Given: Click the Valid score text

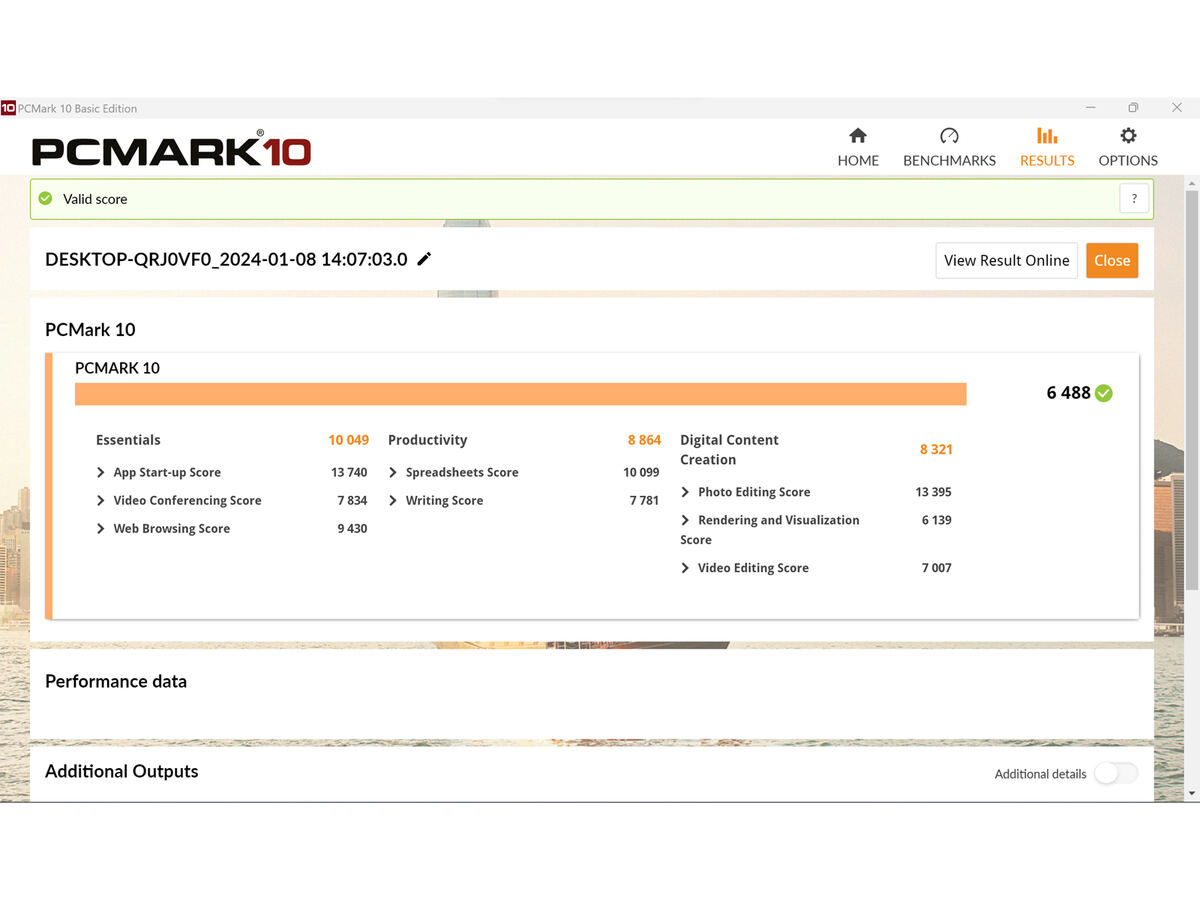Looking at the screenshot, I should 95,199.
